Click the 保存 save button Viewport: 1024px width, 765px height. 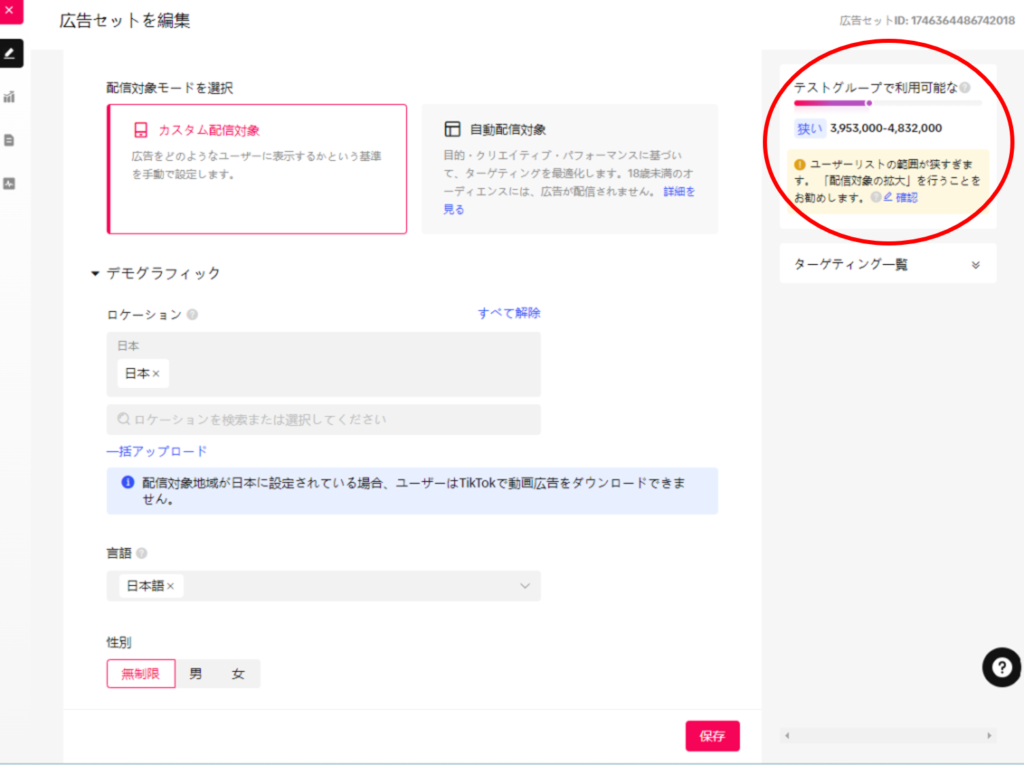(712, 736)
